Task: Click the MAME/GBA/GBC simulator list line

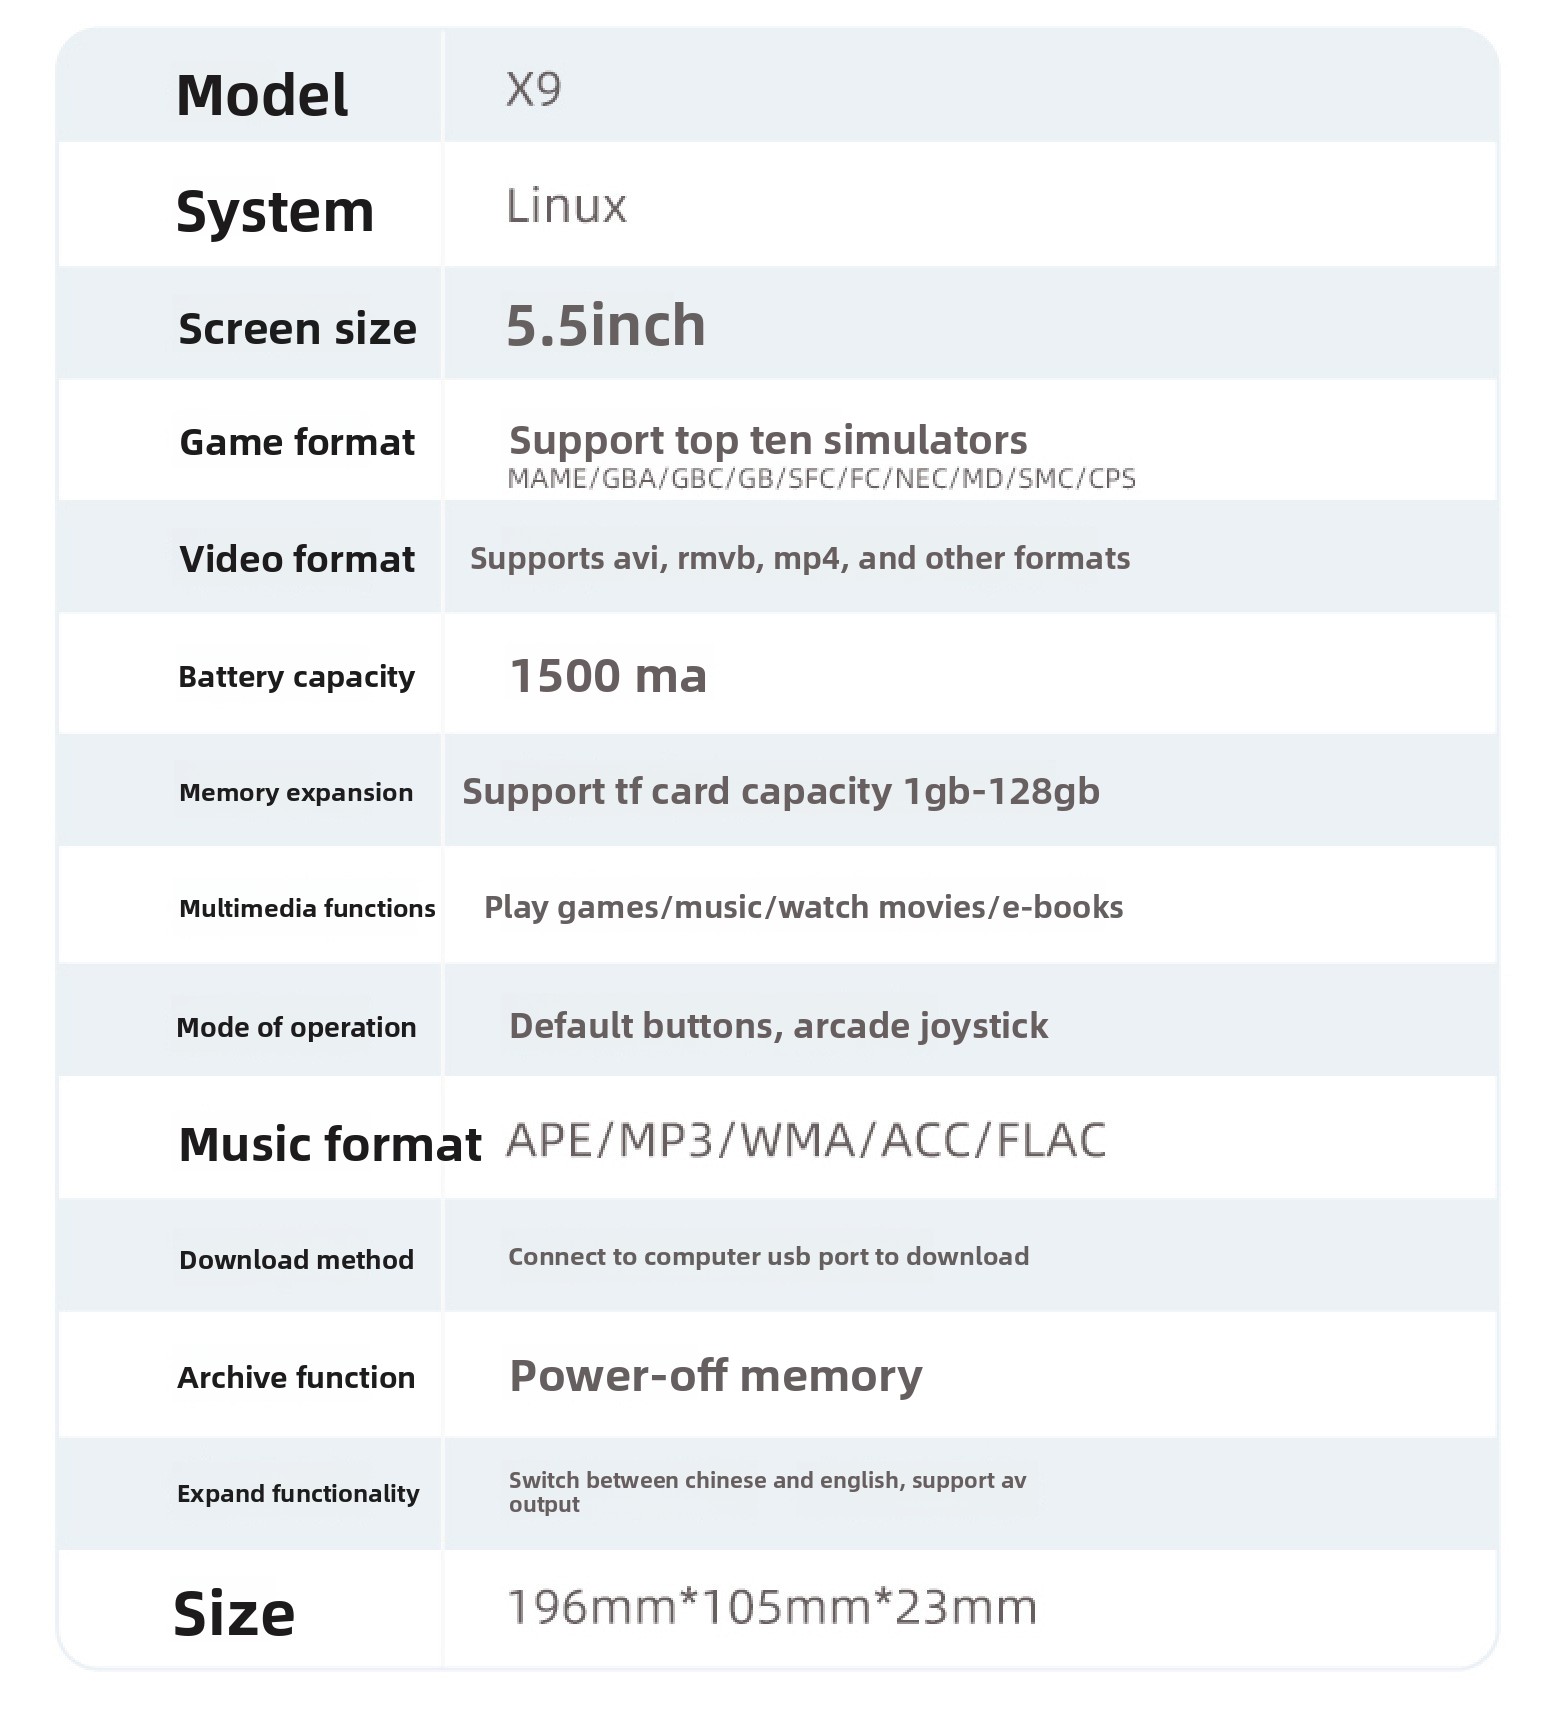Action: click(822, 479)
